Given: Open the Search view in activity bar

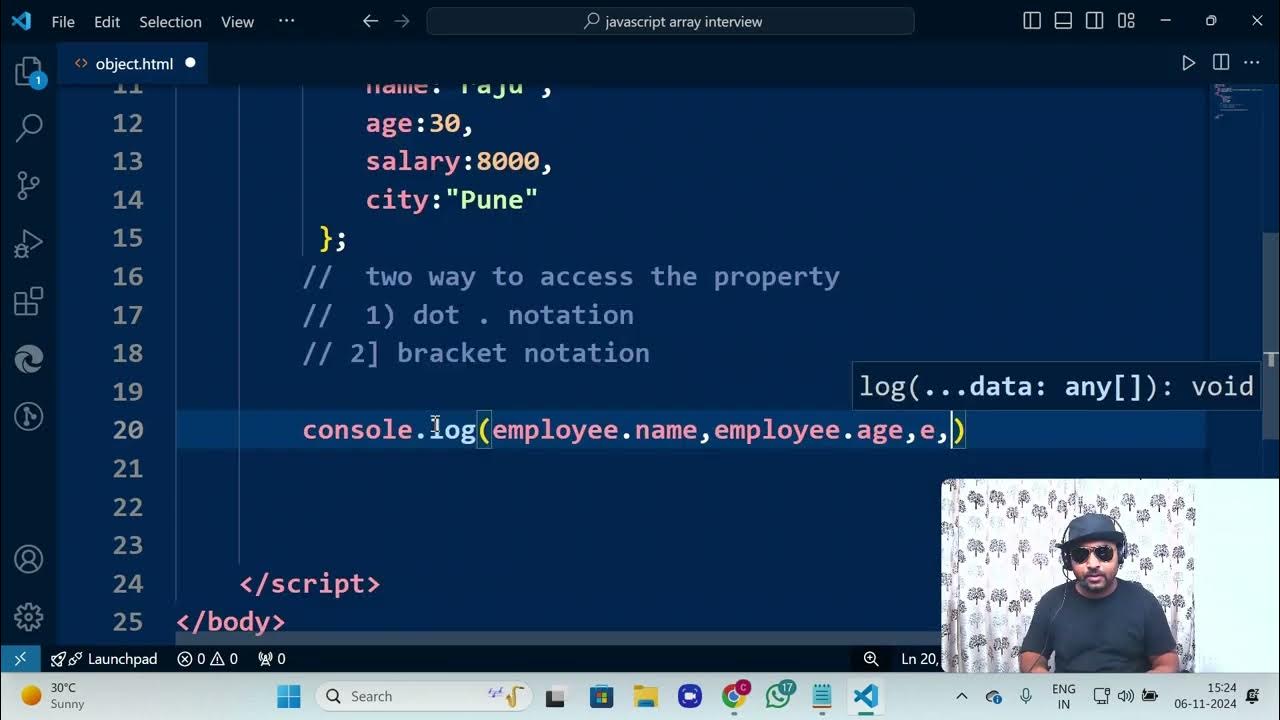Looking at the screenshot, I should pos(28,127).
